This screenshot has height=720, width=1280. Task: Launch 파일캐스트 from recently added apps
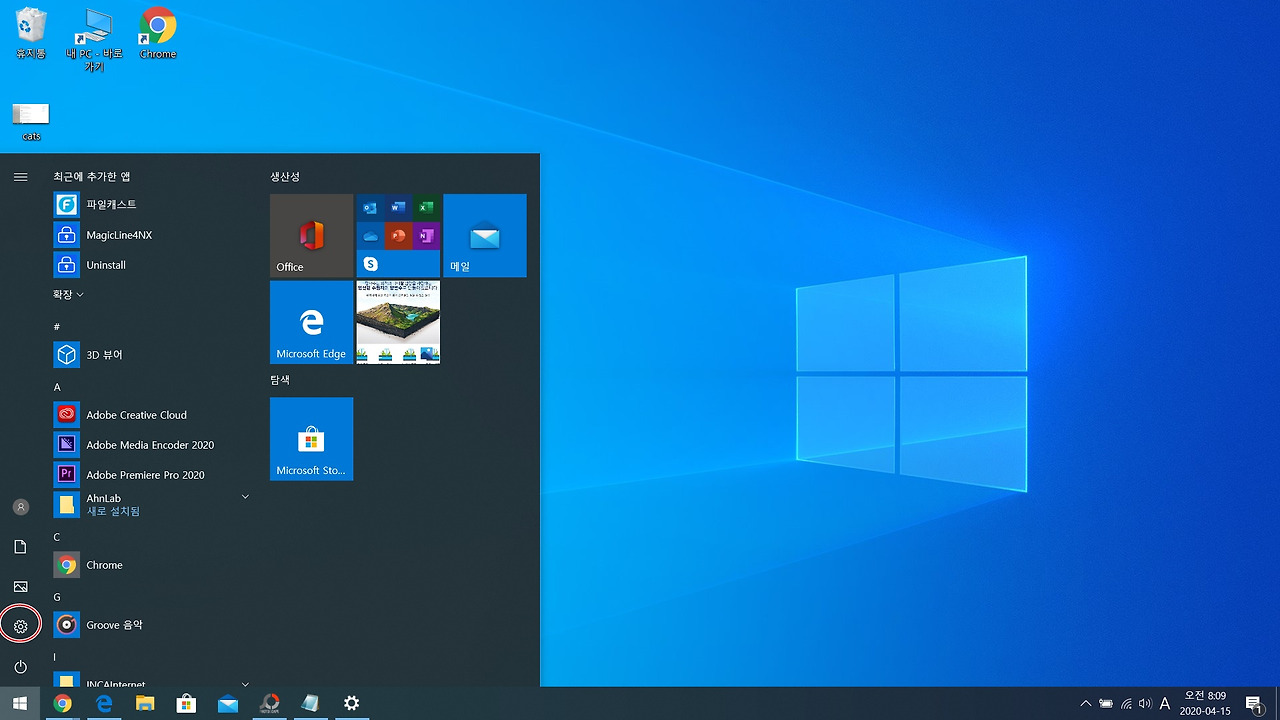pos(150,205)
